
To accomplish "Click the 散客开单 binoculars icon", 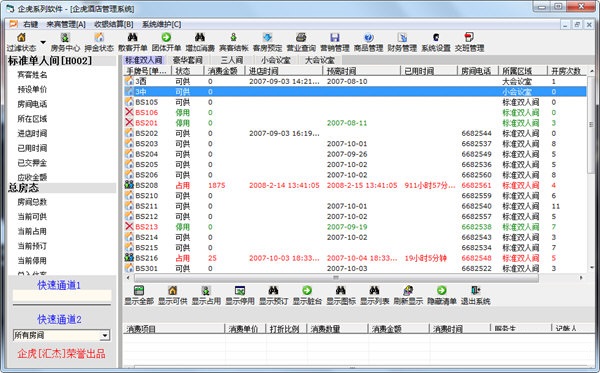I will coord(132,37).
